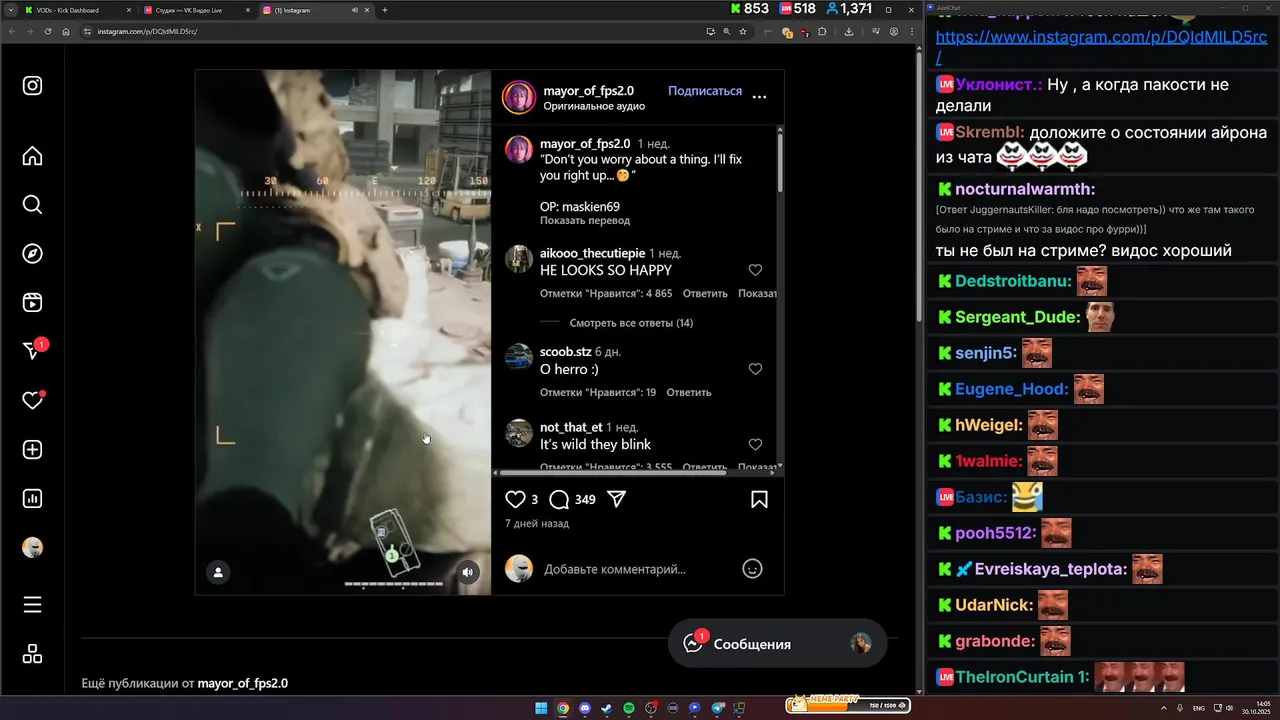Show tagged users icon on video
The image size is (1280, 720).
pyautogui.click(x=217, y=572)
